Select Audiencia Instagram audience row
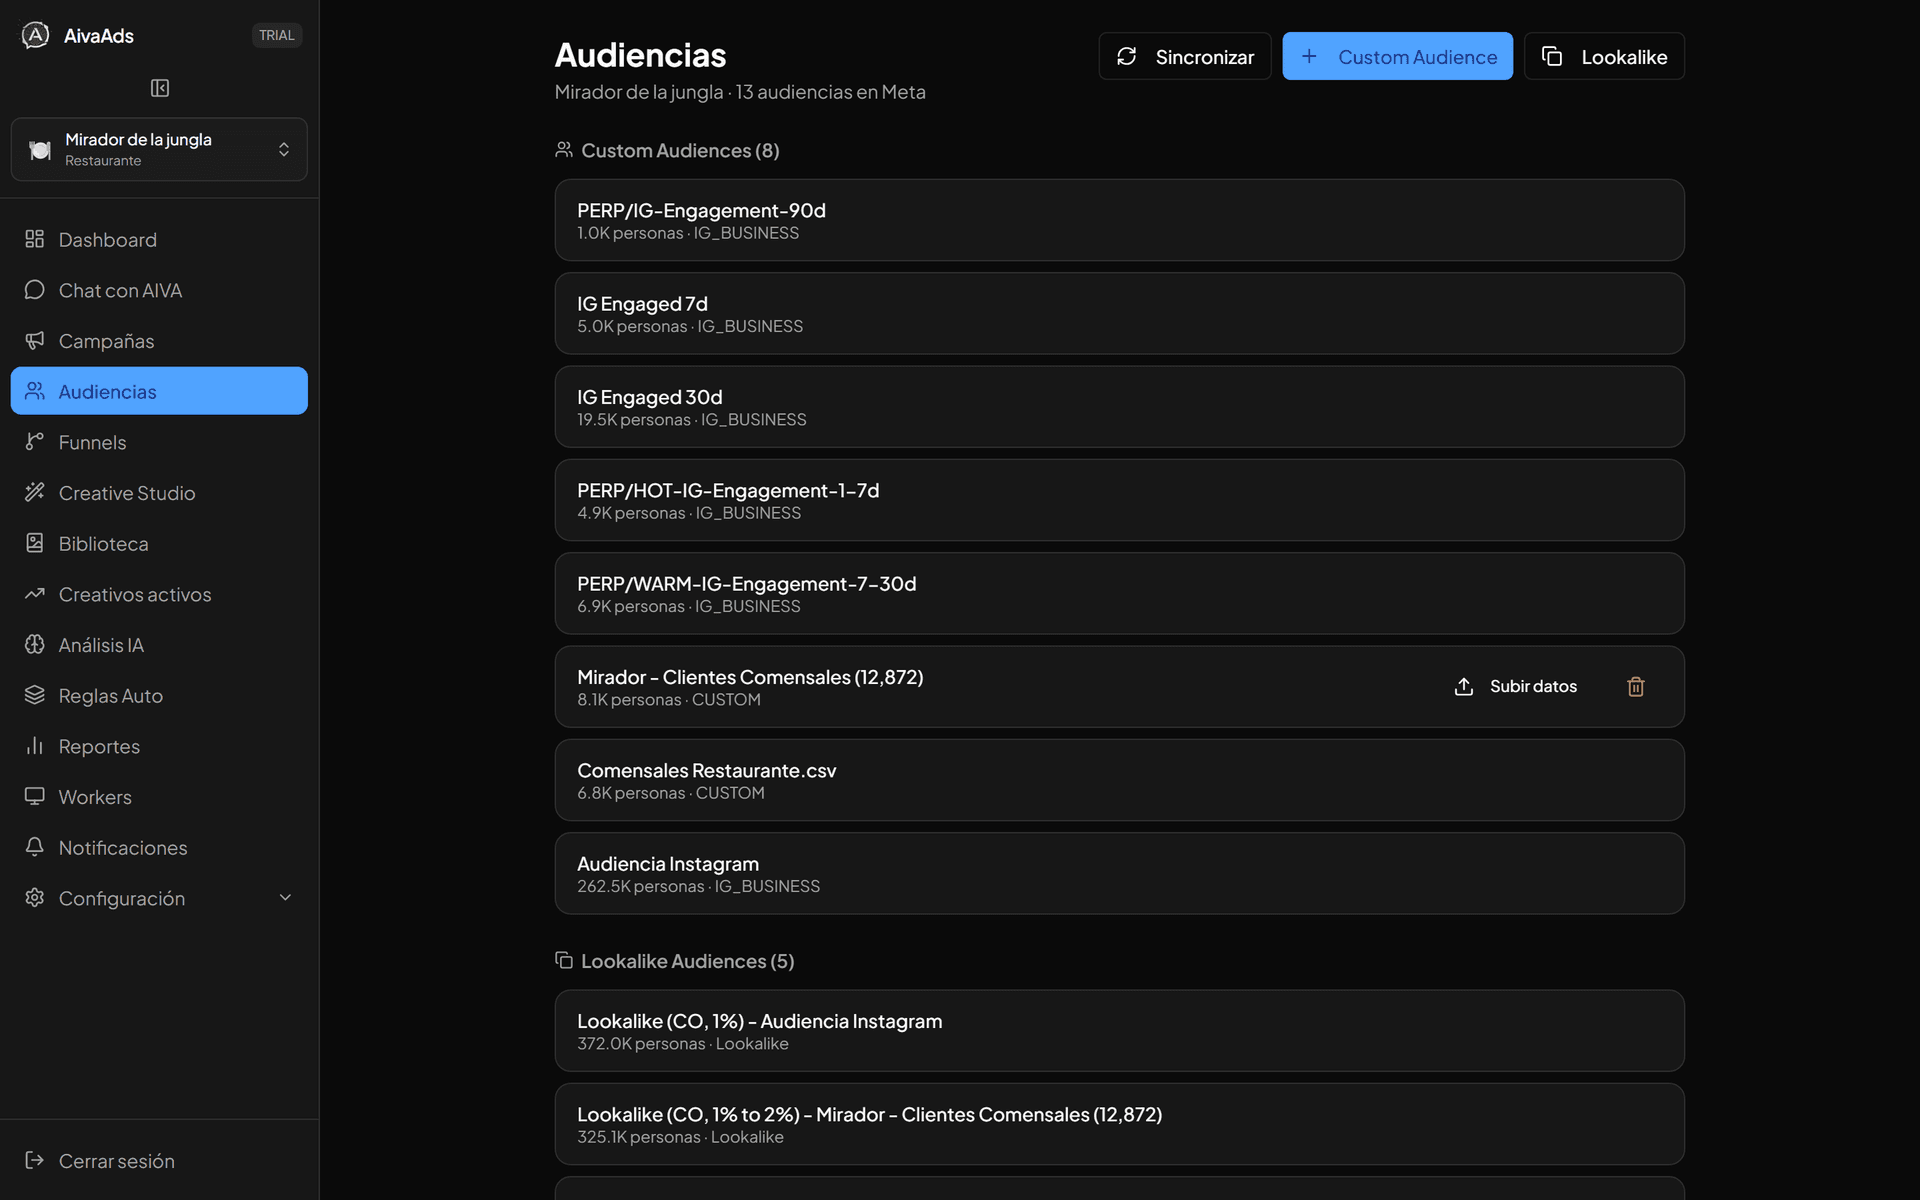The height and width of the screenshot is (1200, 1920). coord(1119,873)
